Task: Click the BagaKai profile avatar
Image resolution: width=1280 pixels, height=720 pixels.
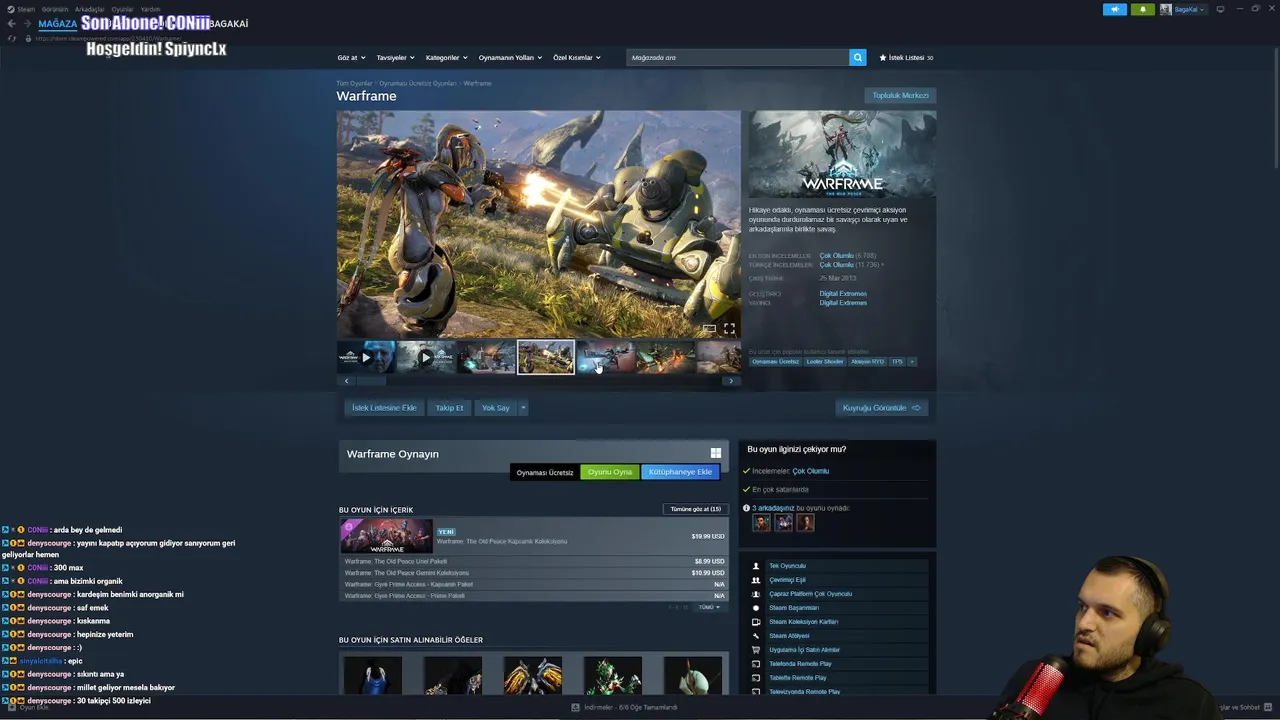Action: coord(1166,9)
